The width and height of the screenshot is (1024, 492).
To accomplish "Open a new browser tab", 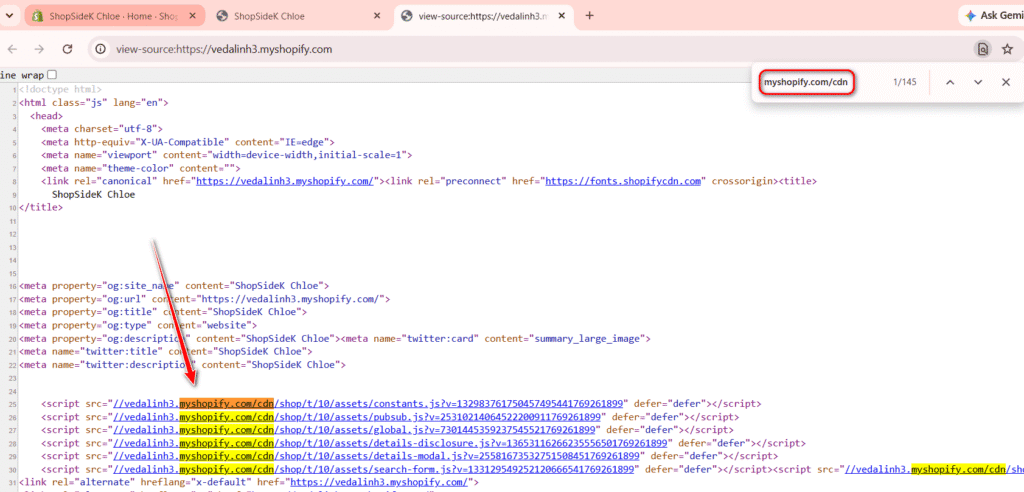I will click(x=590, y=16).
